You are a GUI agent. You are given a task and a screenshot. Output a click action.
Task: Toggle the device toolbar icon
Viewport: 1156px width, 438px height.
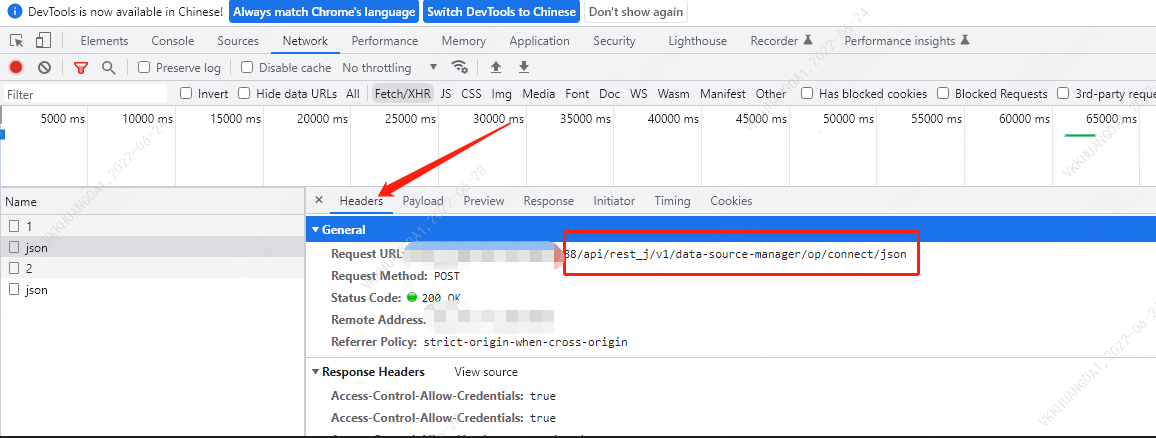point(43,41)
